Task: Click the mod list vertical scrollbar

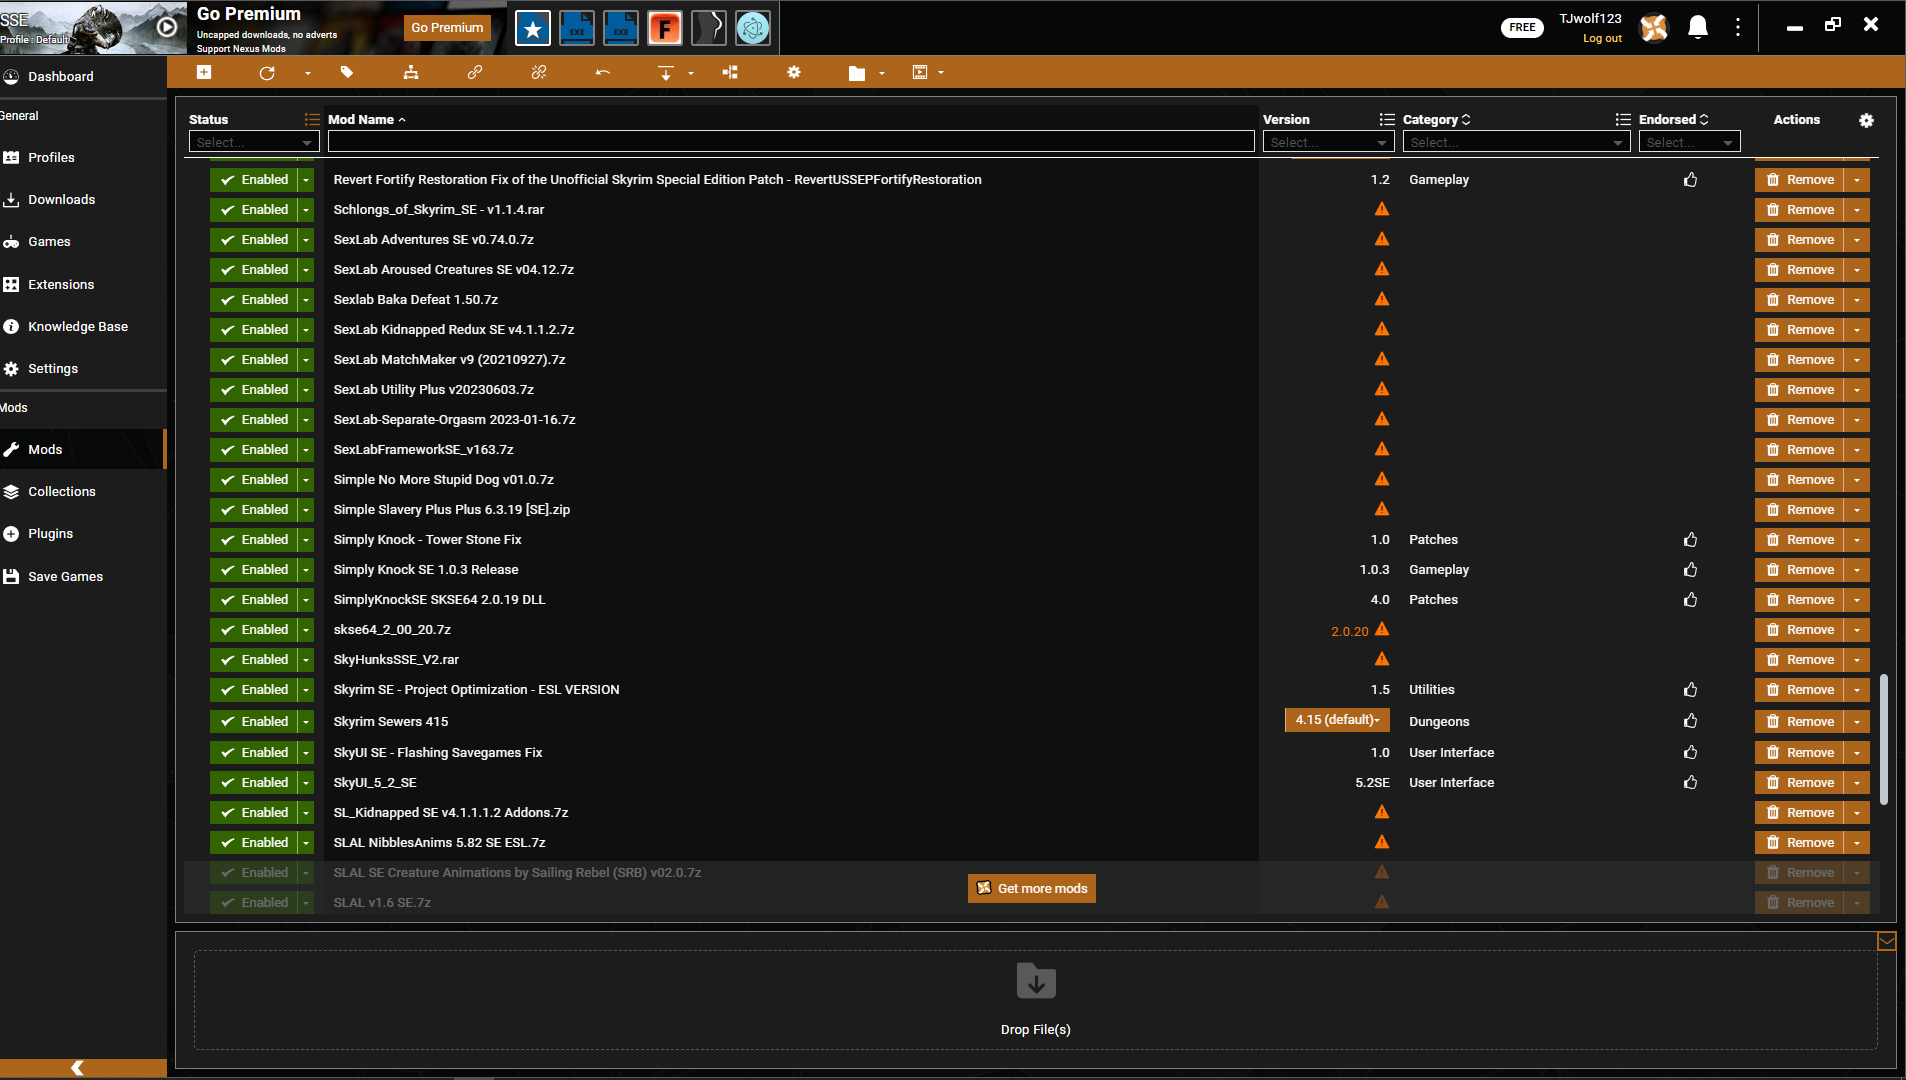Action: click(x=1884, y=740)
